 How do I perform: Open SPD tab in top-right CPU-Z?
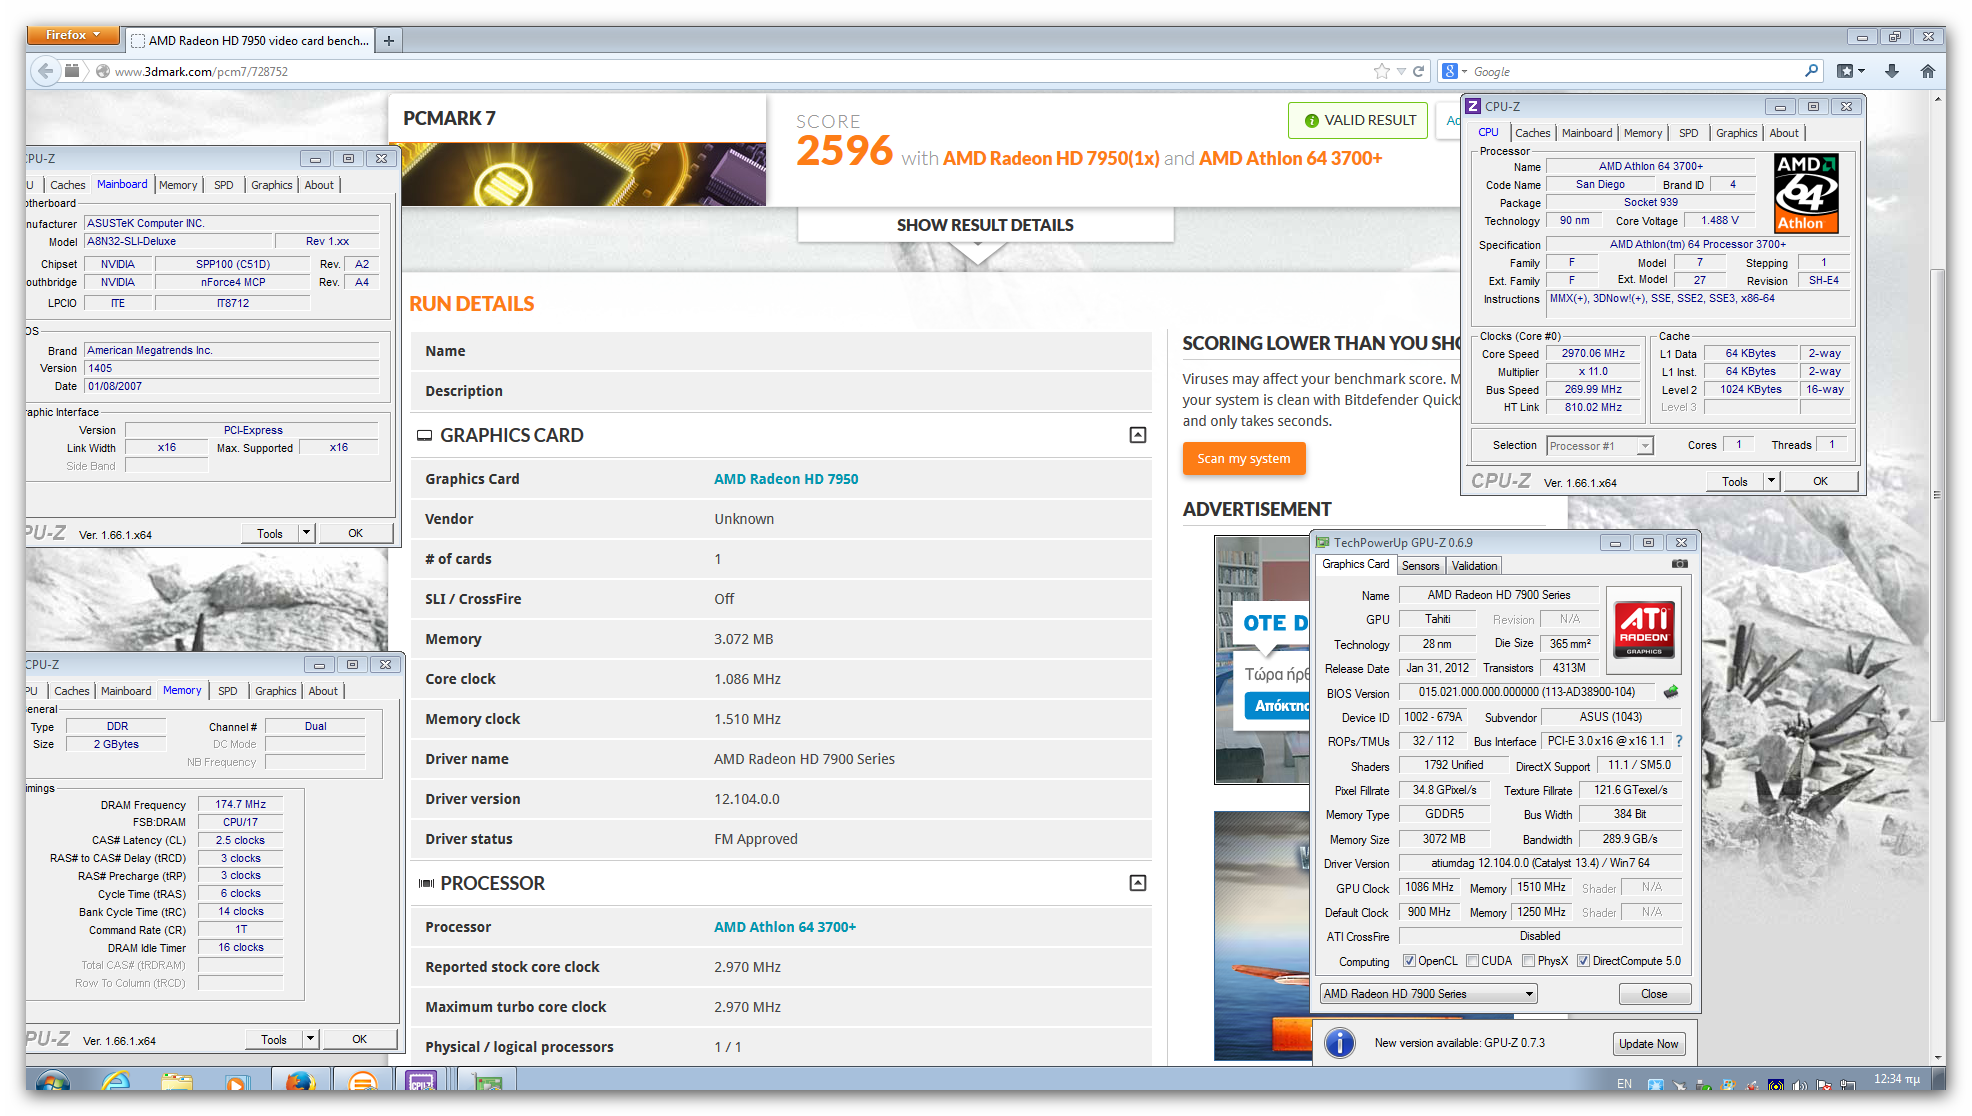1688,133
